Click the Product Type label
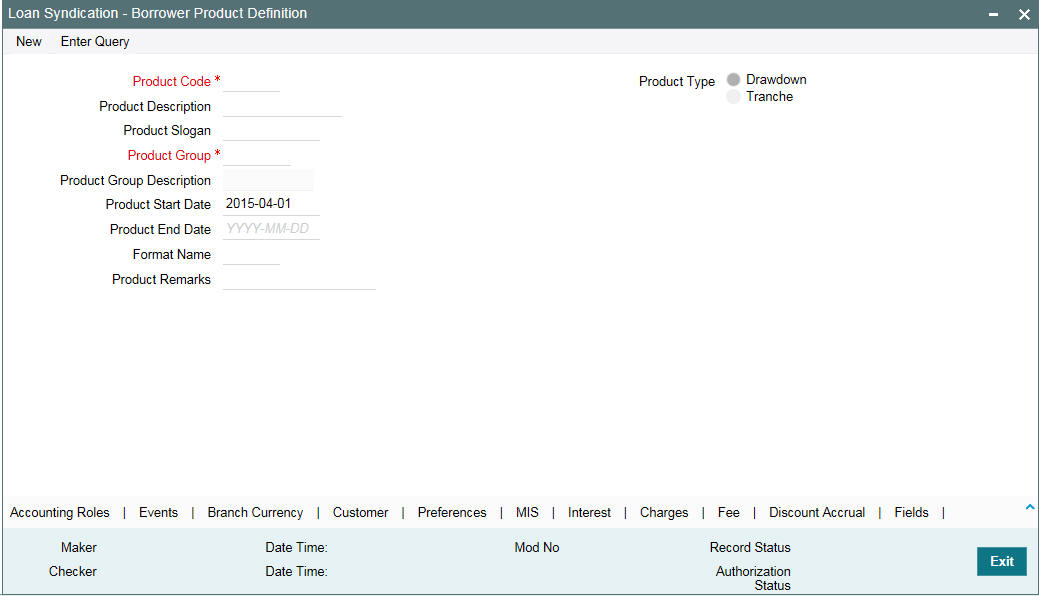Viewport: 1039px width, 596px height. coord(677,82)
